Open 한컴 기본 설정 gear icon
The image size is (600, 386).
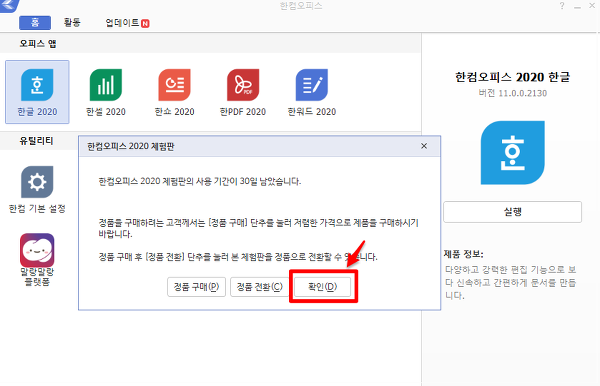point(37,182)
